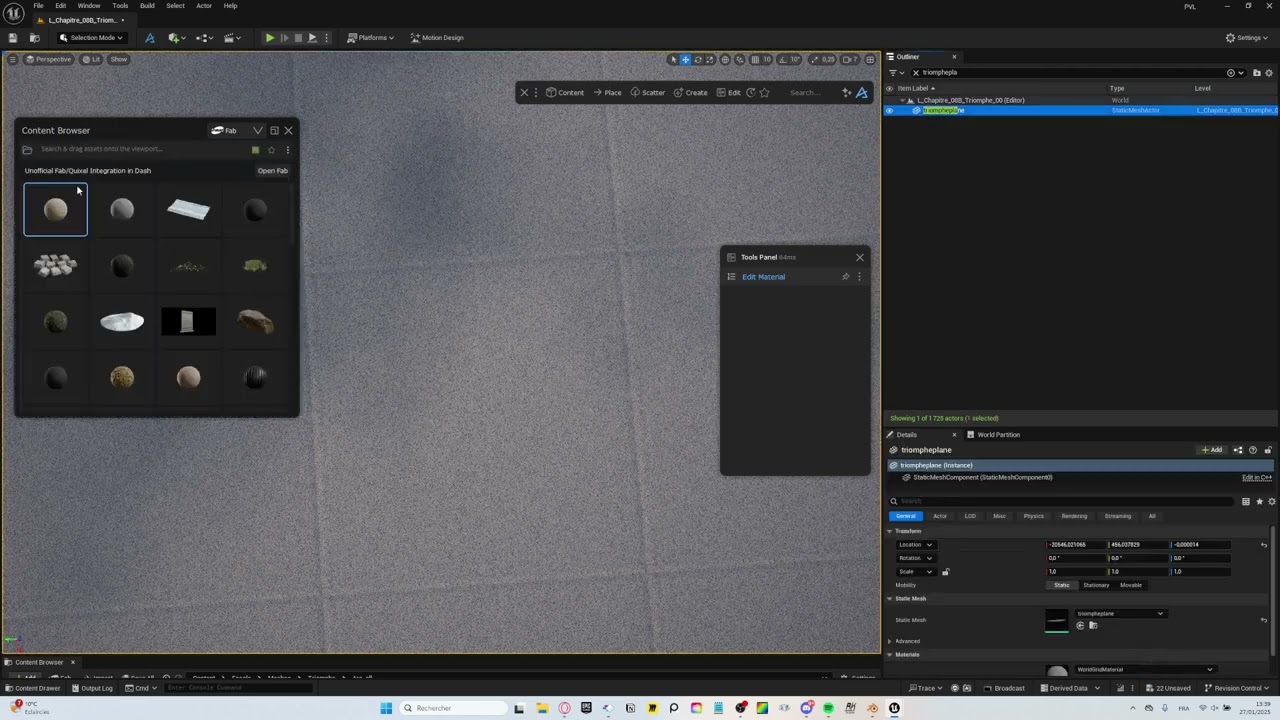The image size is (1280, 720).
Task: Toggle the scale lock icon
Action: click(945, 572)
